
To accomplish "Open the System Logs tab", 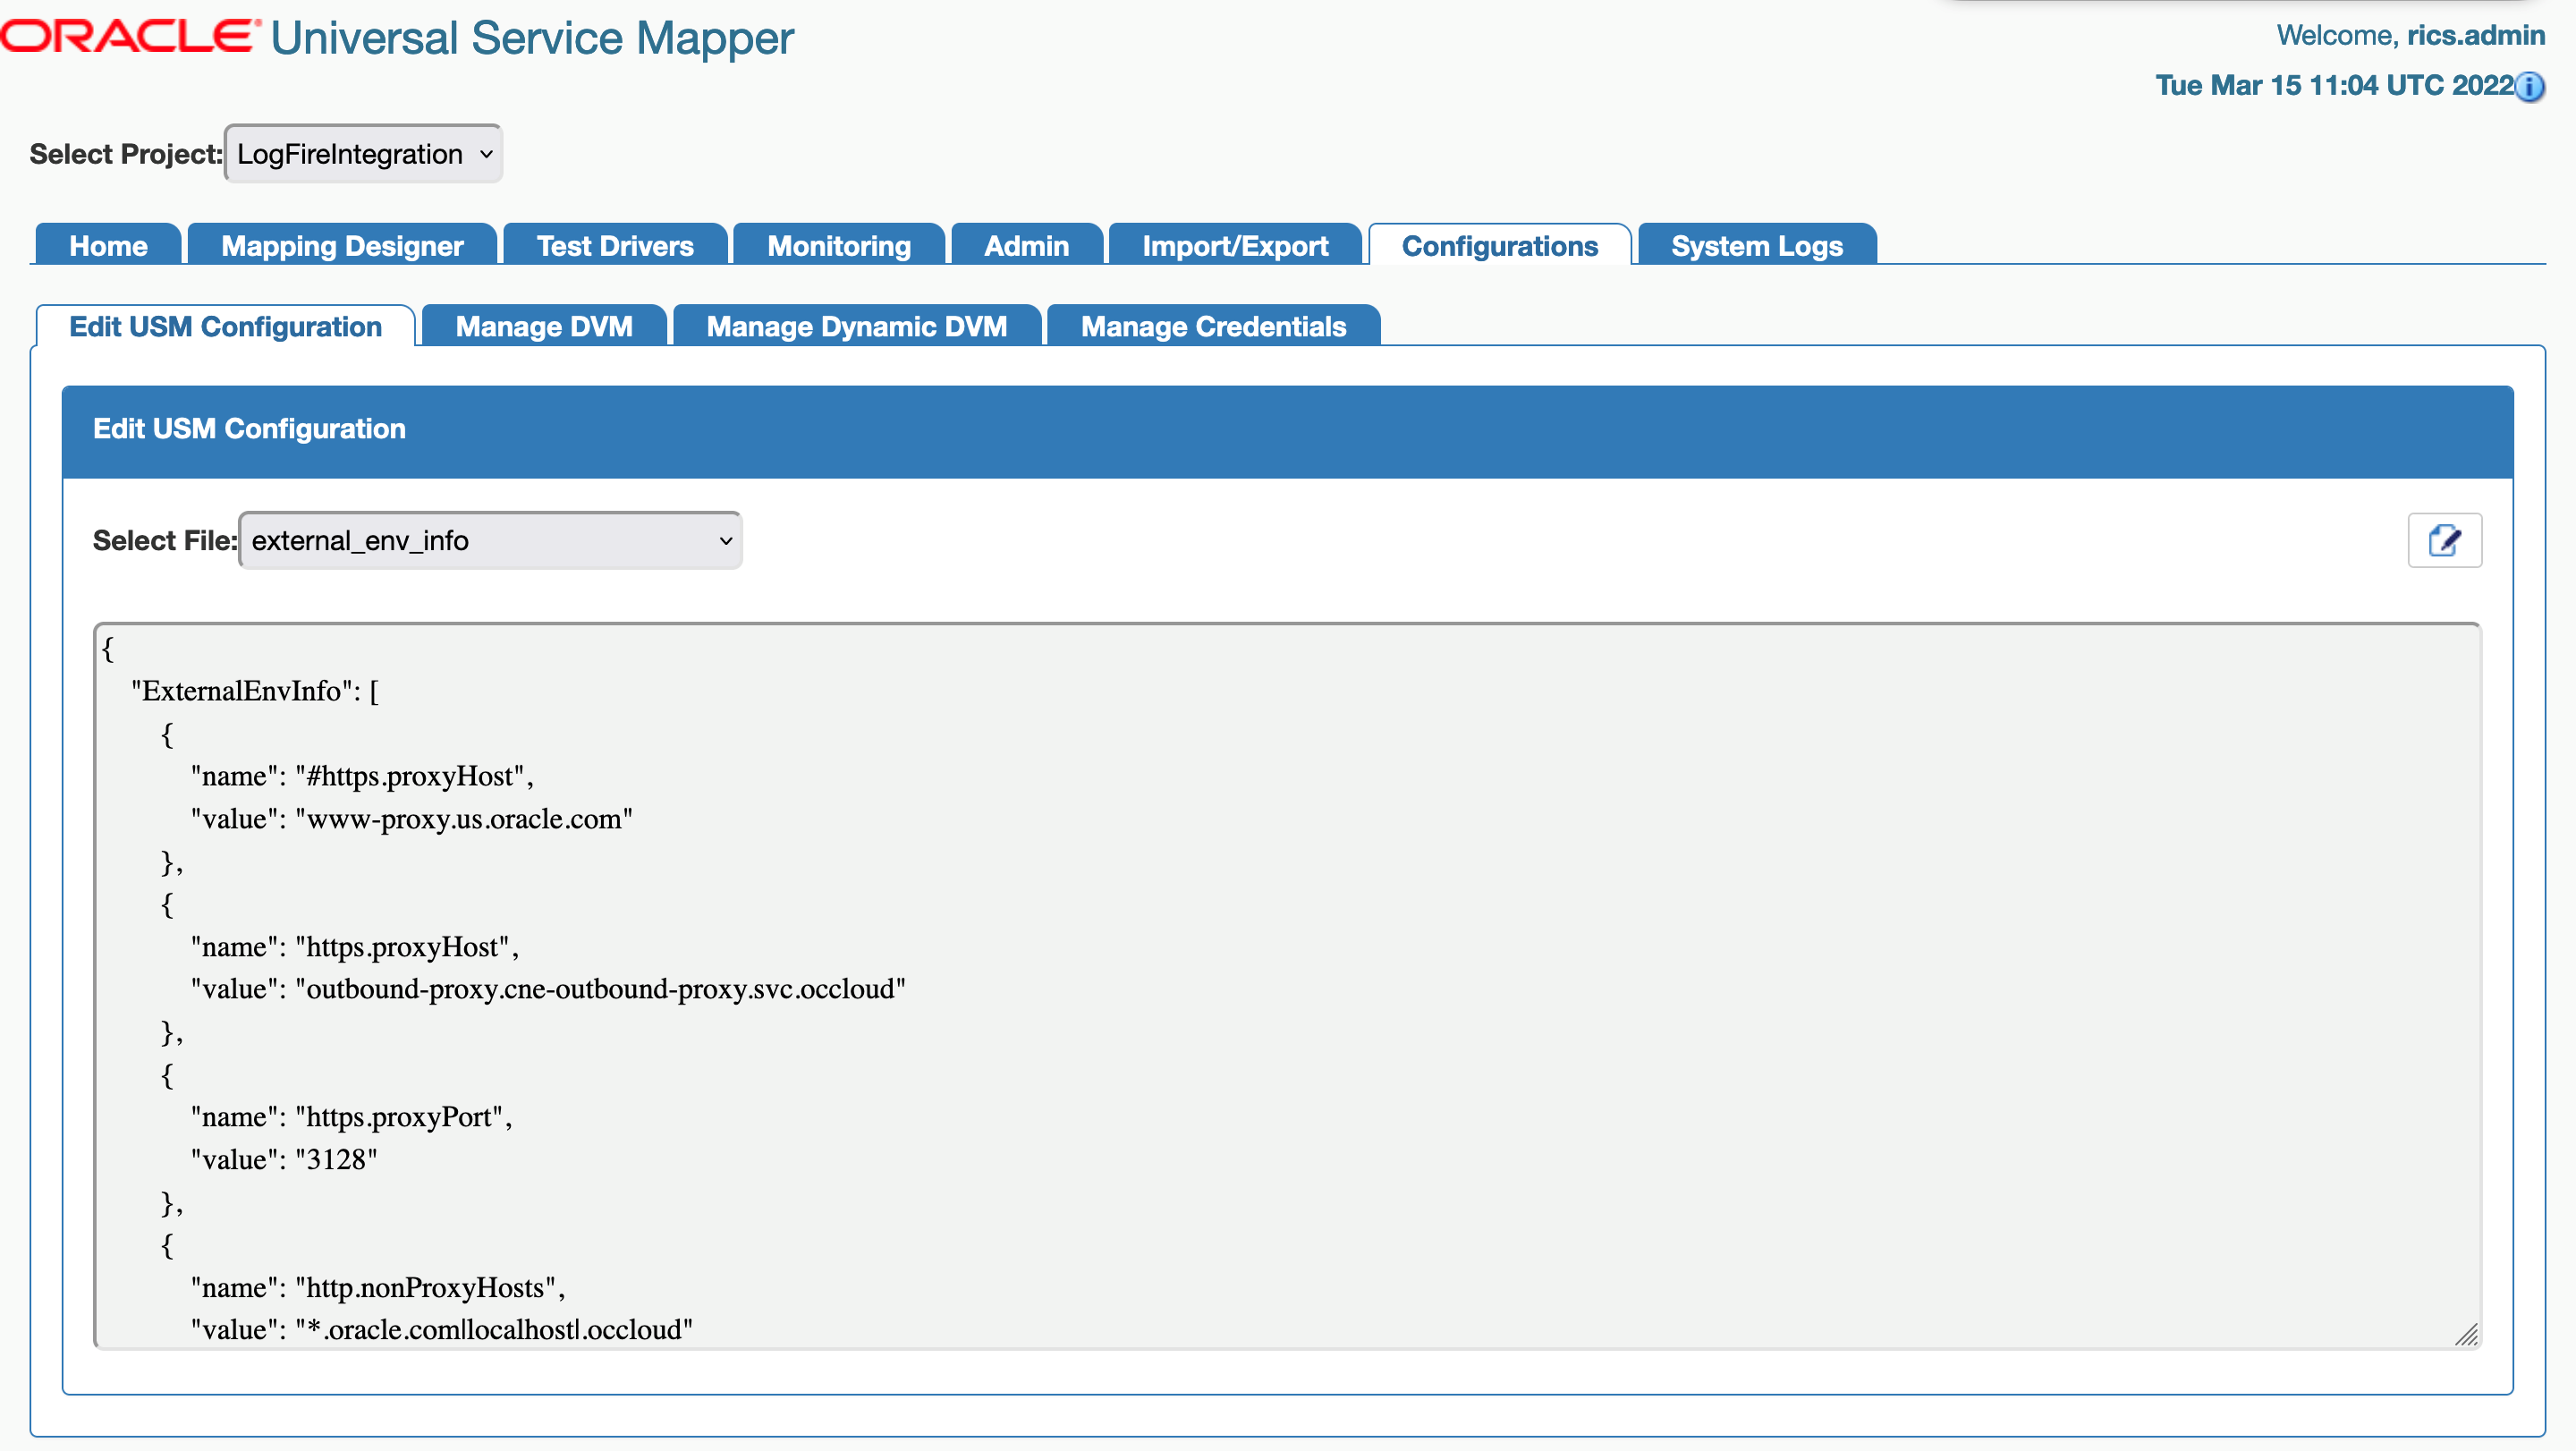I will point(1756,245).
